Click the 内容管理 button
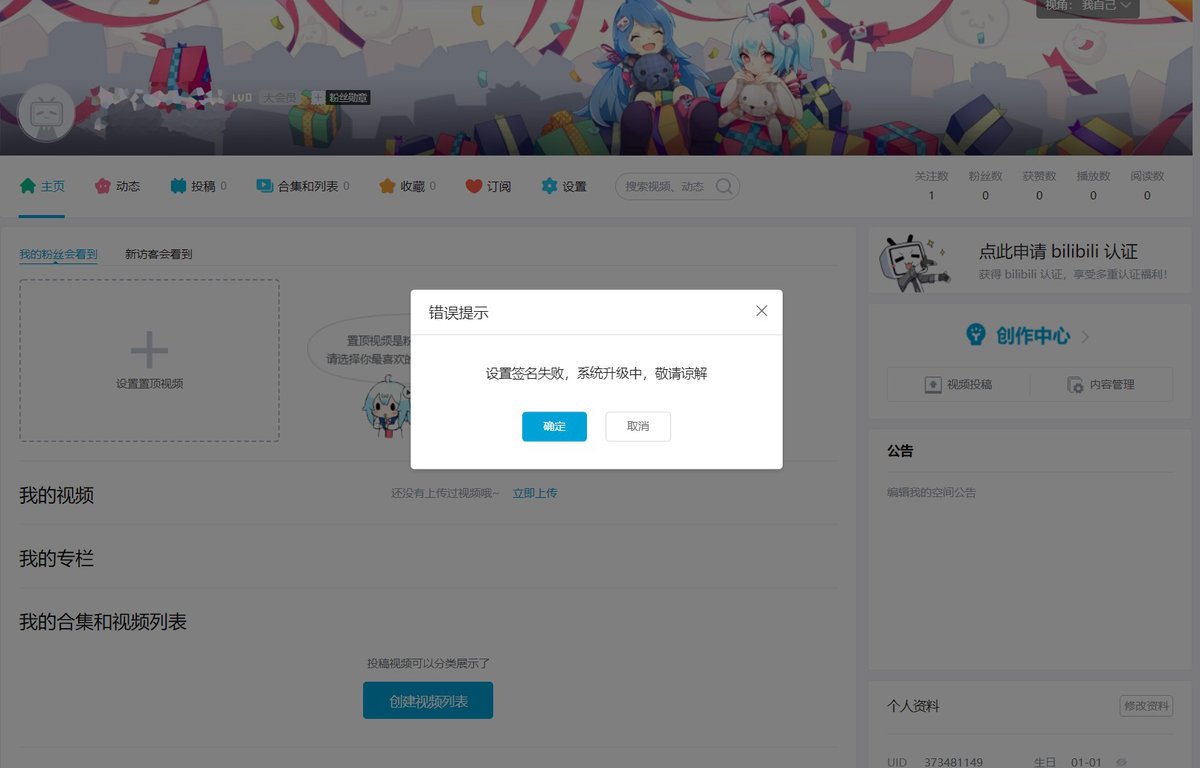The height and width of the screenshot is (768, 1200). [x=1101, y=384]
